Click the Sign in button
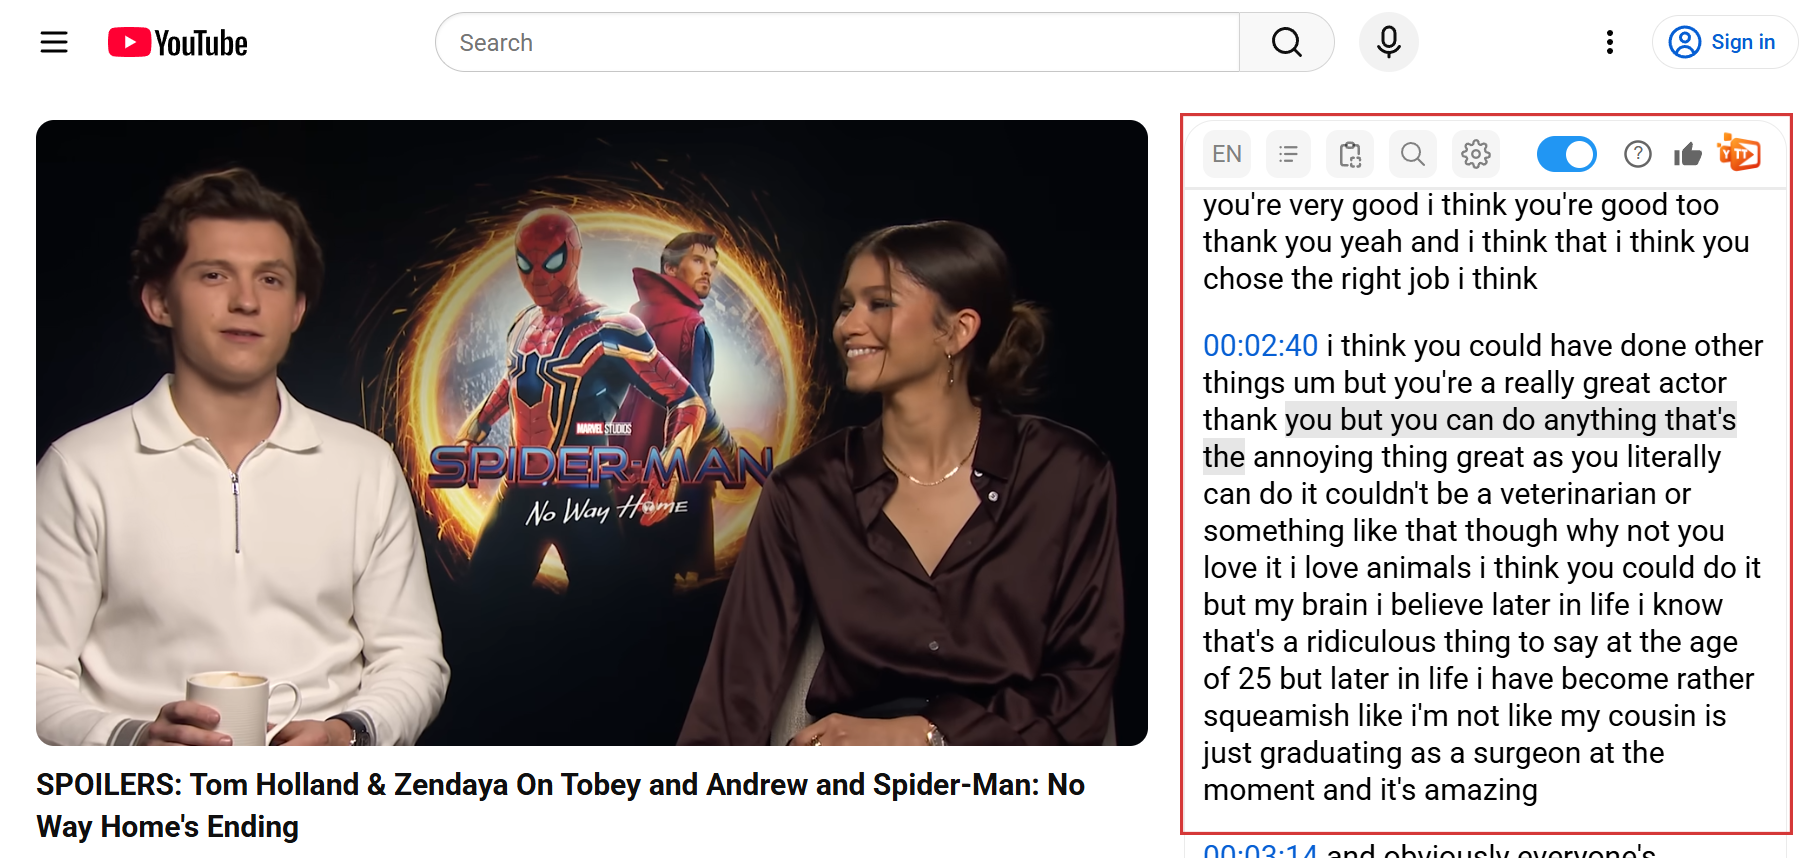 1725,42
